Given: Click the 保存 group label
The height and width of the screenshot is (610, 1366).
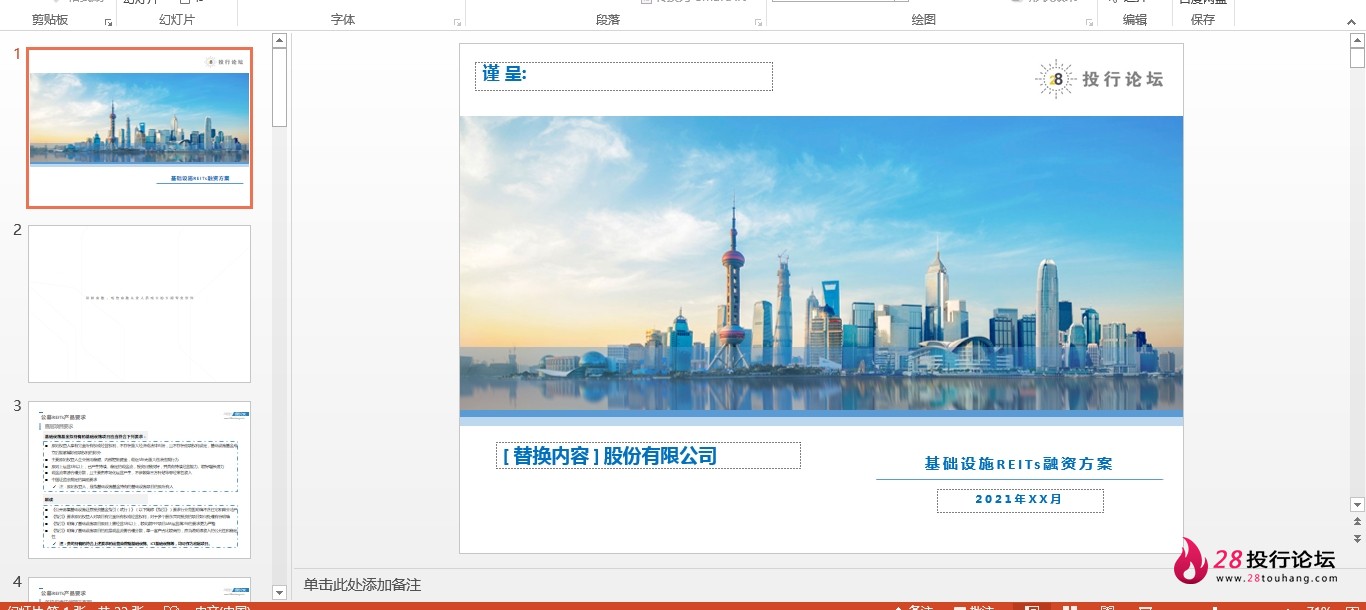Looking at the screenshot, I should [1203, 20].
